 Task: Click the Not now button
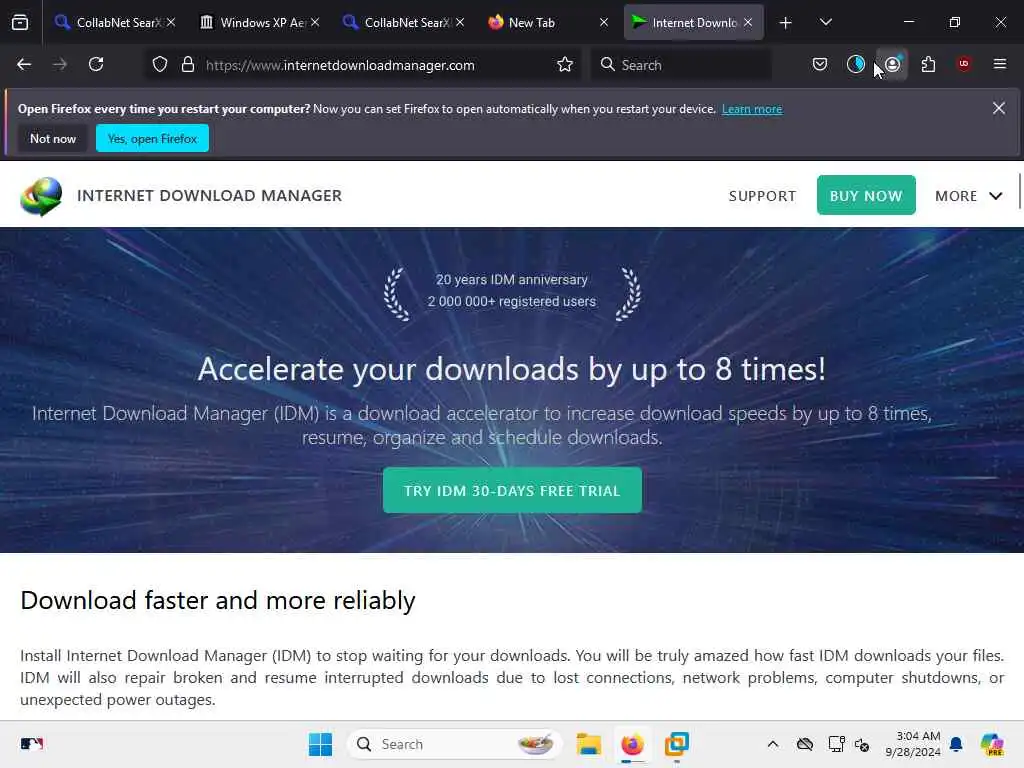[53, 138]
